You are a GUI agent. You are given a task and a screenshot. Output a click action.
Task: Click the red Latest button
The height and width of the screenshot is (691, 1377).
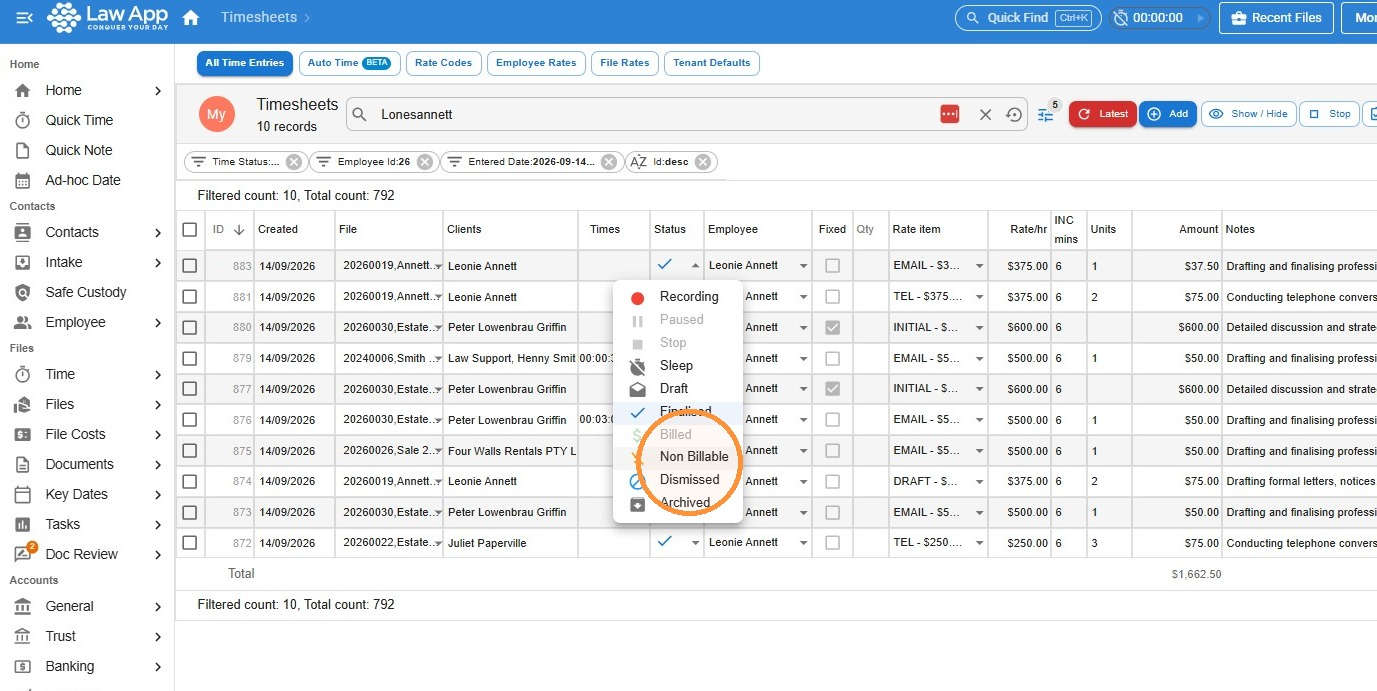[x=1102, y=114]
